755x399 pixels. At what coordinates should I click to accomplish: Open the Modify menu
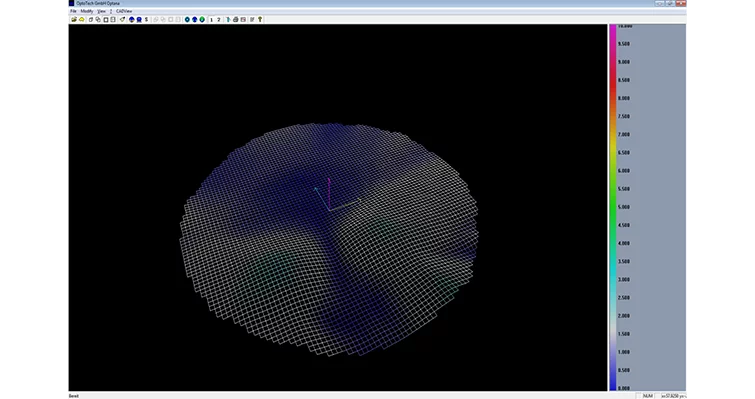click(87, 11)
